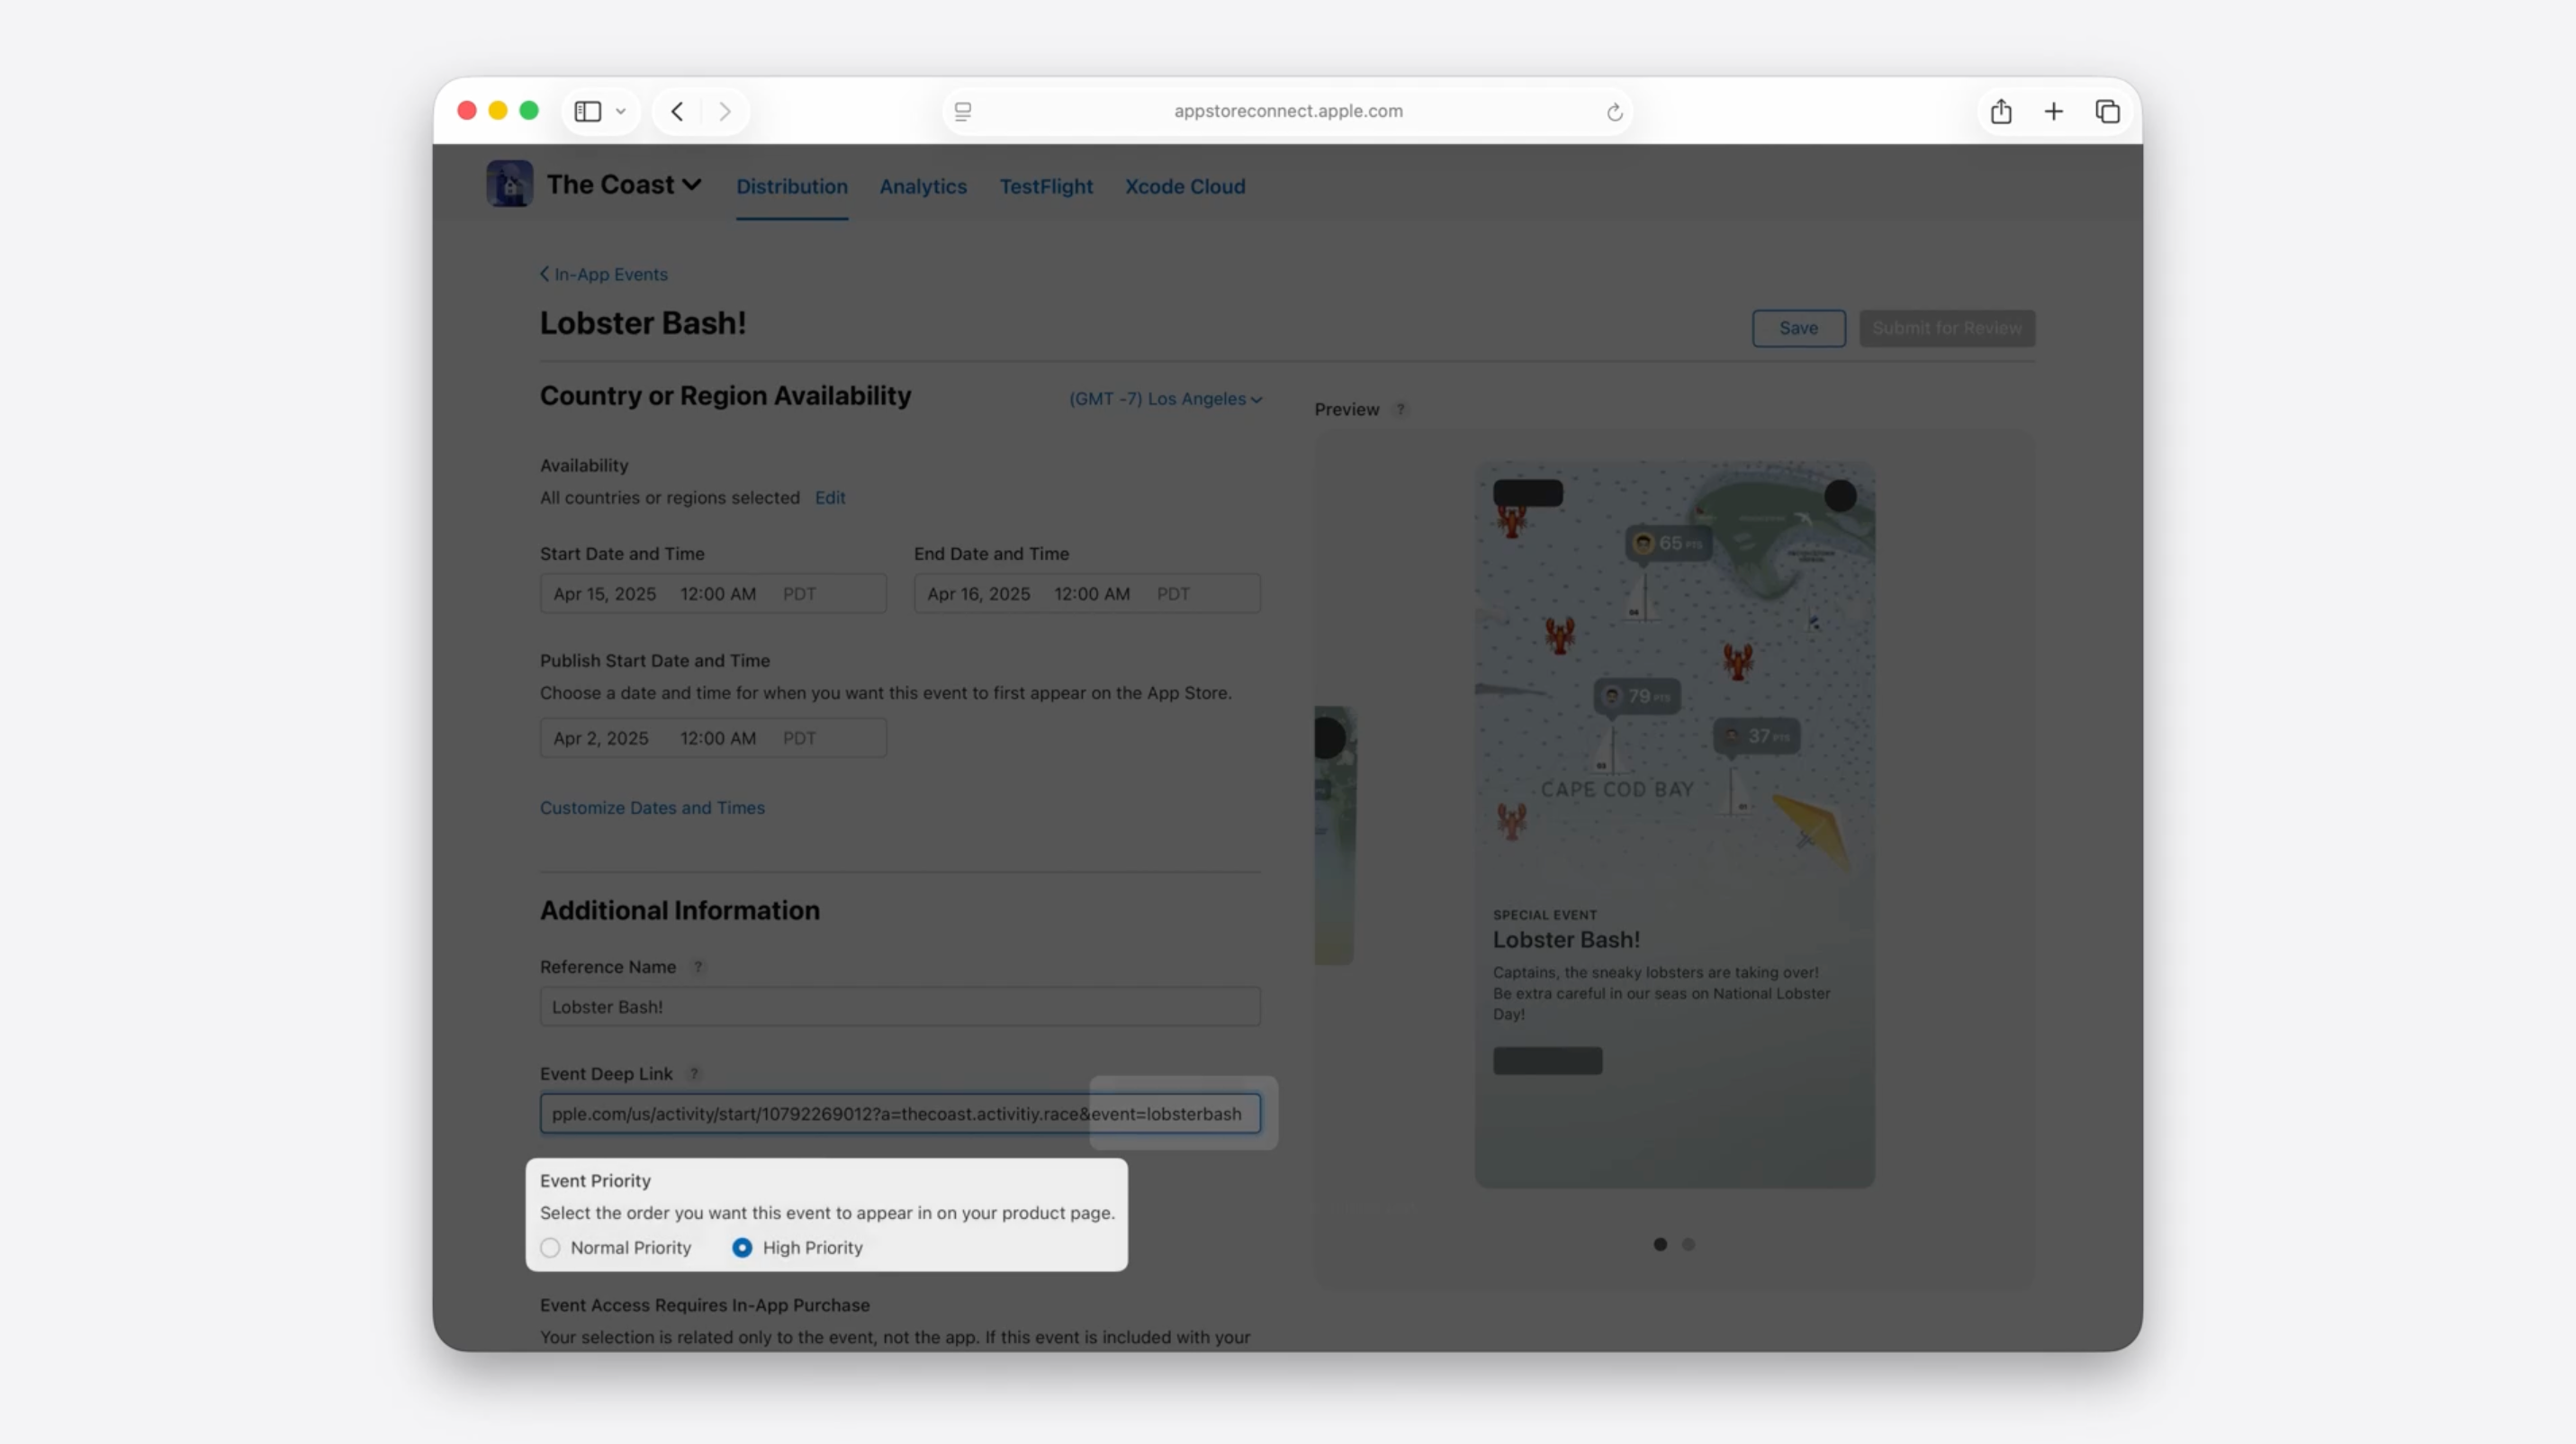Open the Los Angeles time zone dropdown
Viewport: 2576px width, 1444px height.
pyautogui.click(x=1165, y=399)
